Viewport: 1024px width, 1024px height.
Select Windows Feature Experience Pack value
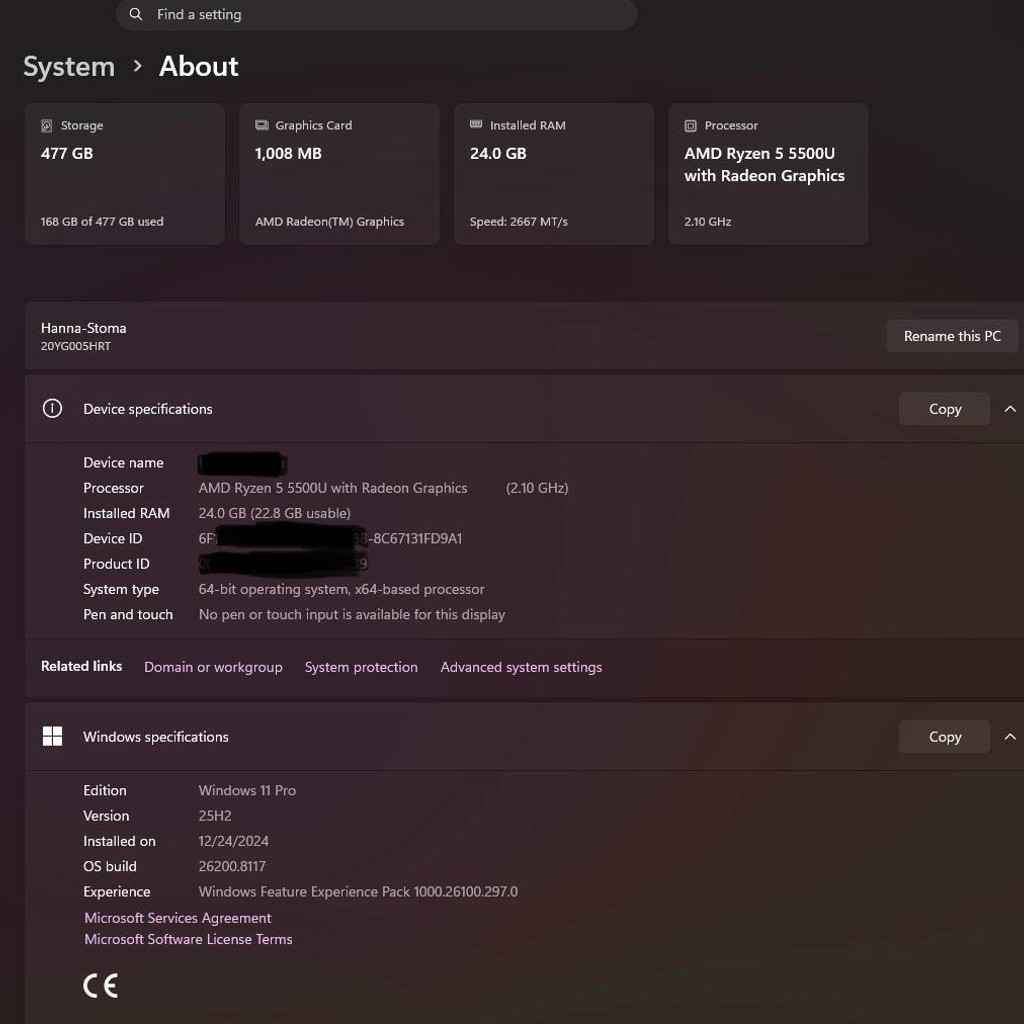[x=358, y=891]
